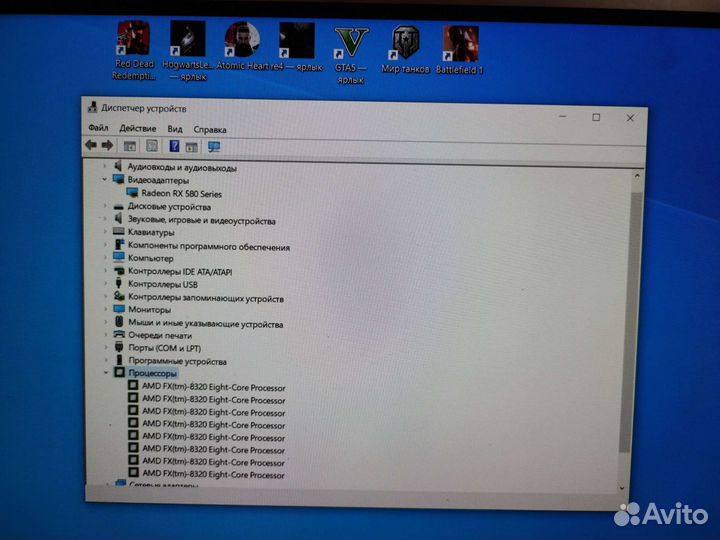Click the action pane toolbar icon next to Help
The image size is (720, 540).
tap(191, 147)
